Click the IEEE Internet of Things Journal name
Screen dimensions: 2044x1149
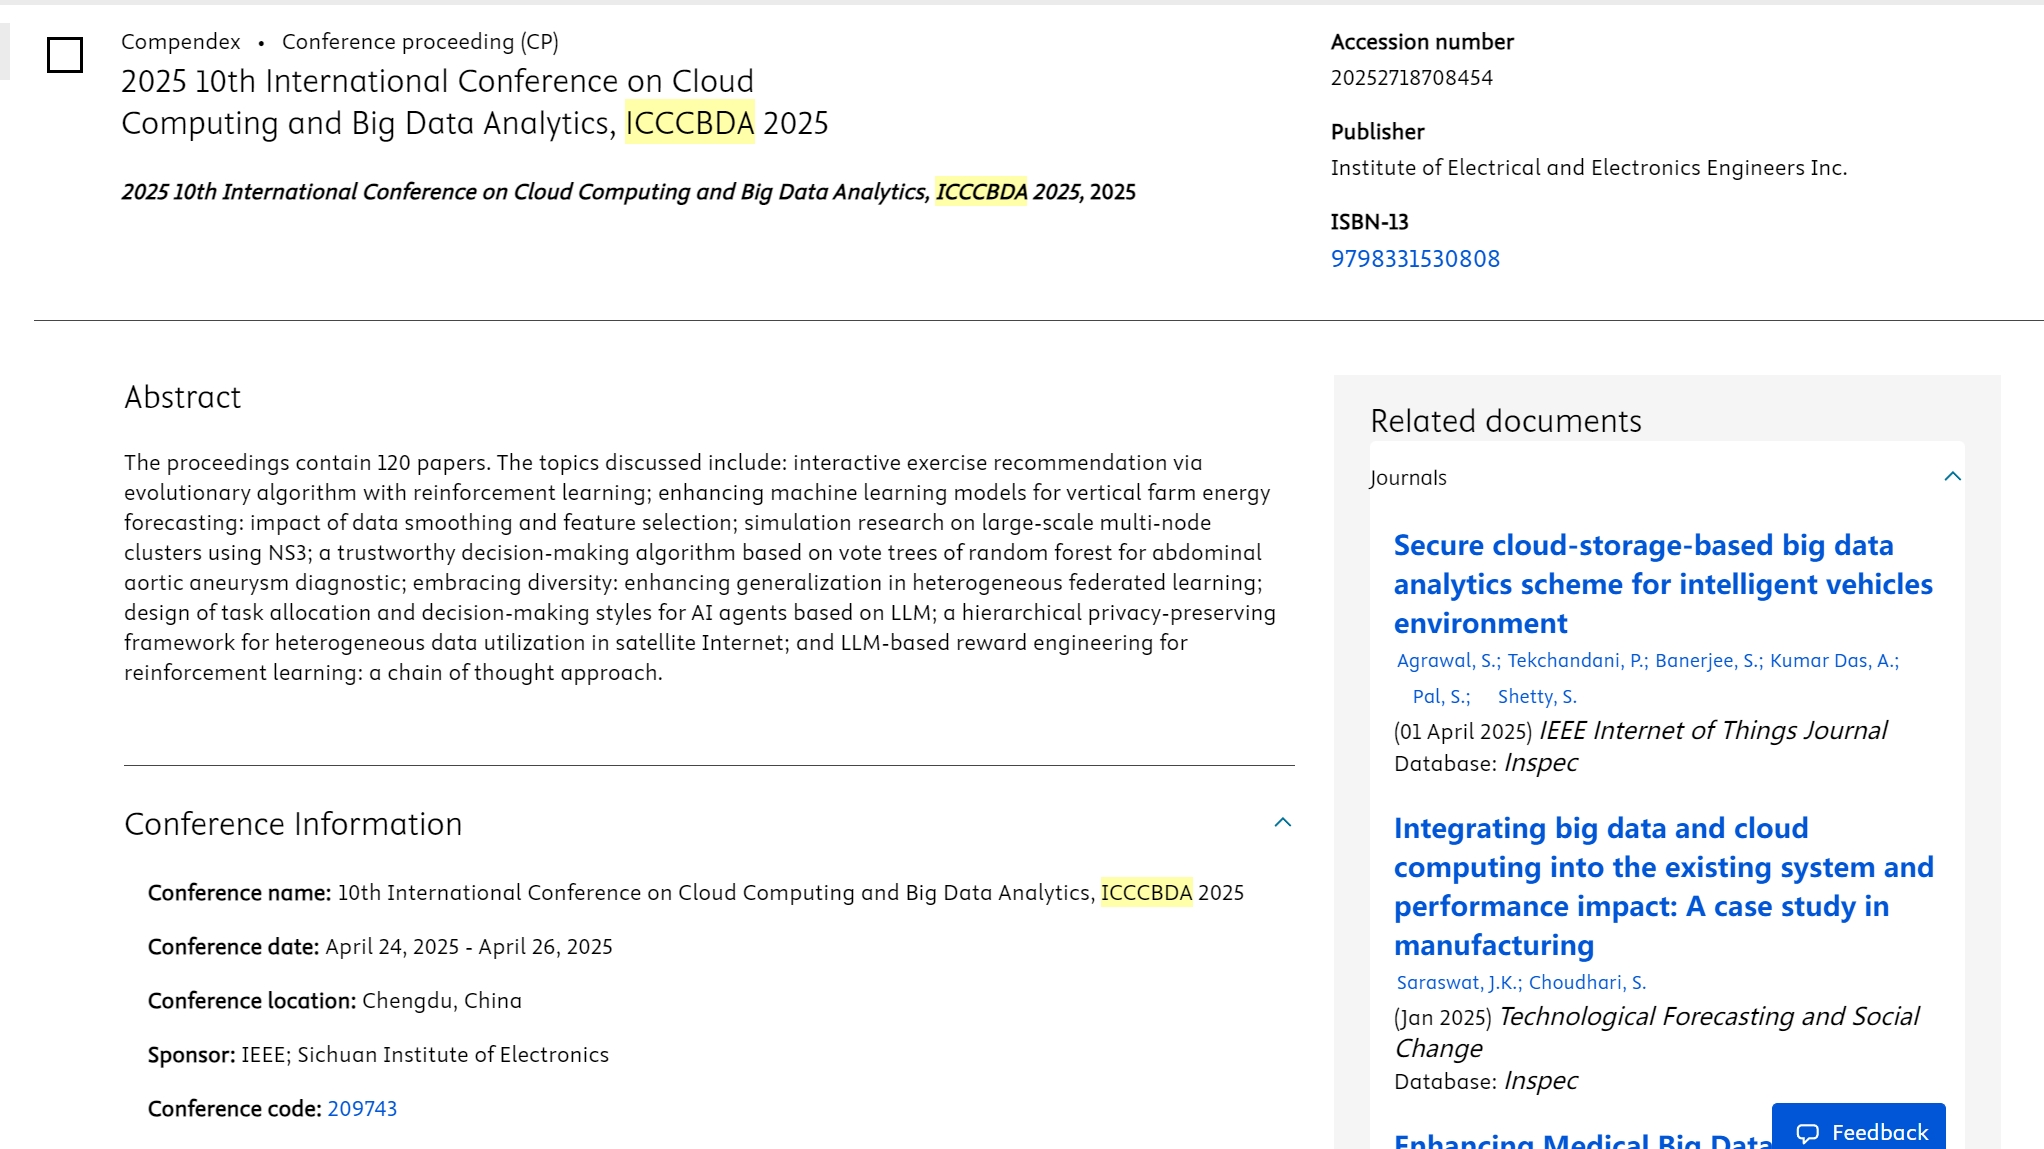pyautogui.click(x=1713, y=731)
